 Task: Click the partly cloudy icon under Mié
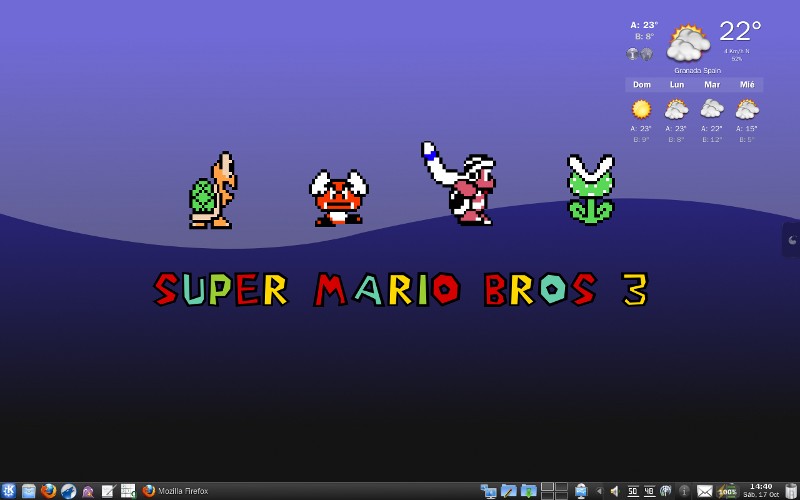point(747,109)
